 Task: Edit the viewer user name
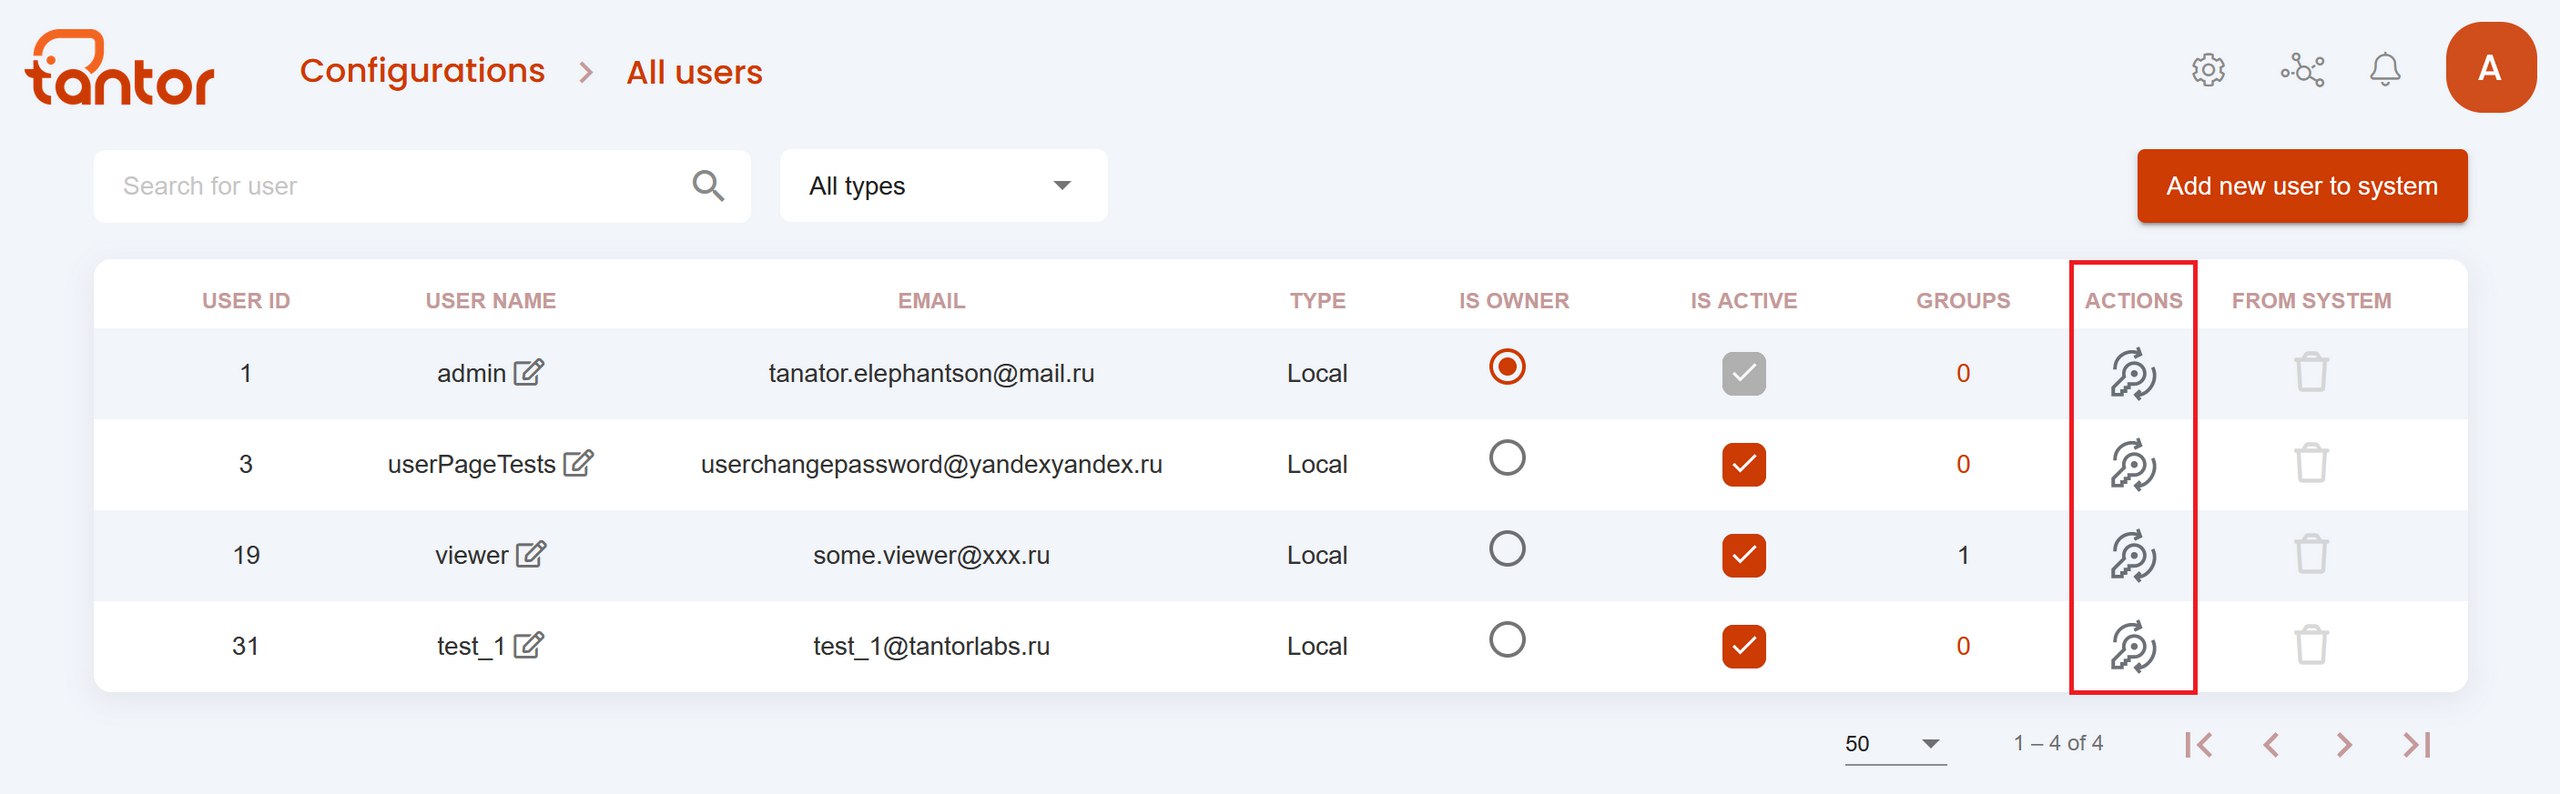[x=531, y=554]
